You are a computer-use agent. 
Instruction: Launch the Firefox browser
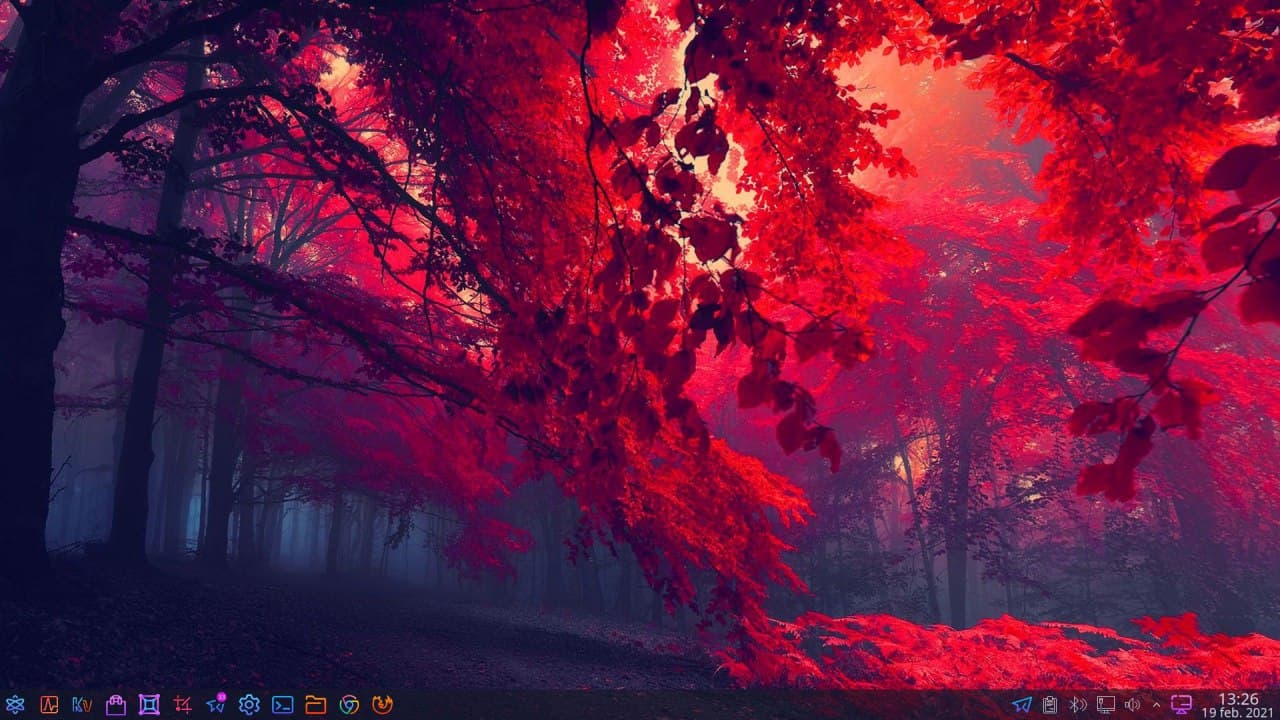[382, 705]
